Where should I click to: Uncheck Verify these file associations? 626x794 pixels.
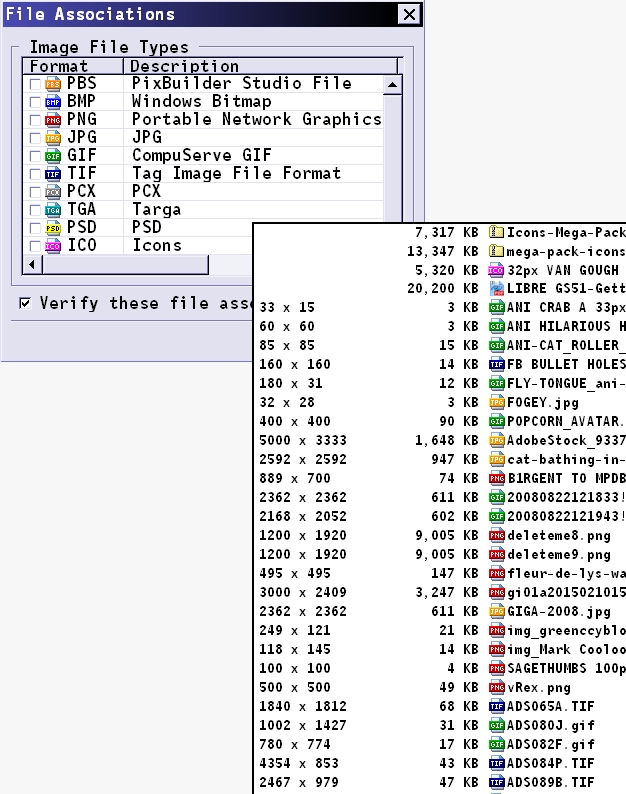pos(24,303)
